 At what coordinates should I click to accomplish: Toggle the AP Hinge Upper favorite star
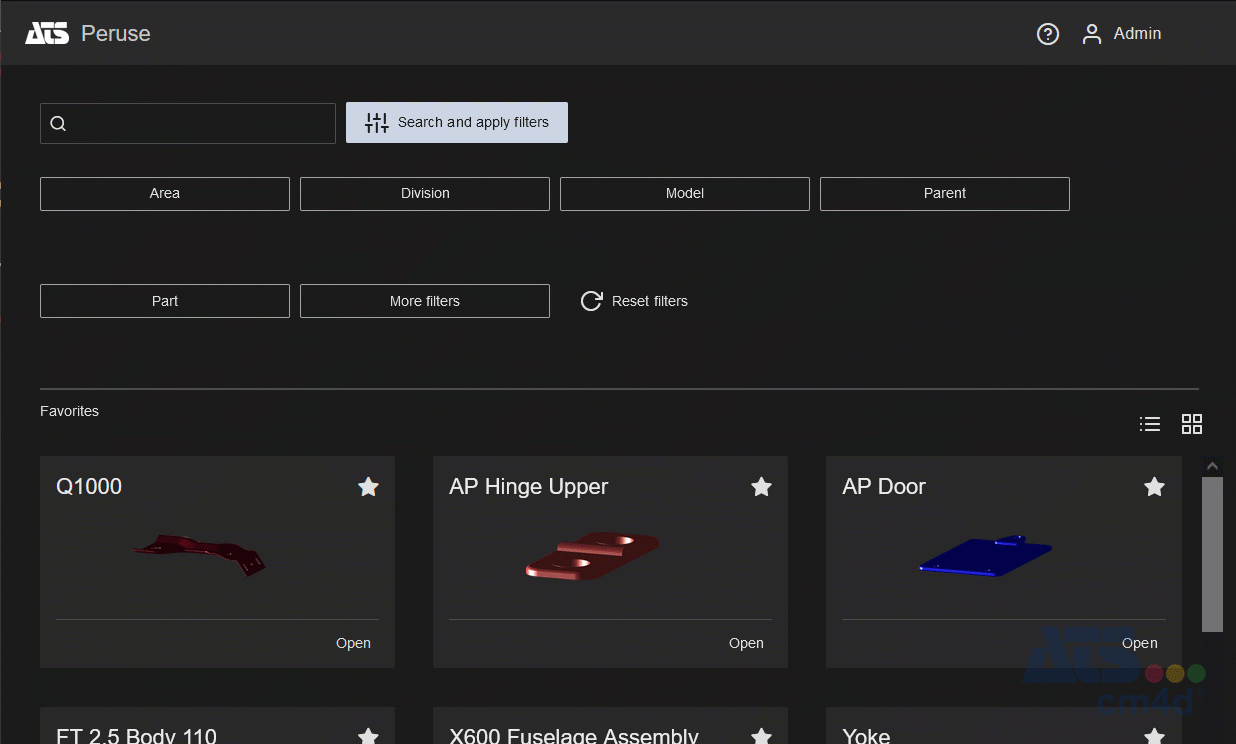[x=761, y=487]
